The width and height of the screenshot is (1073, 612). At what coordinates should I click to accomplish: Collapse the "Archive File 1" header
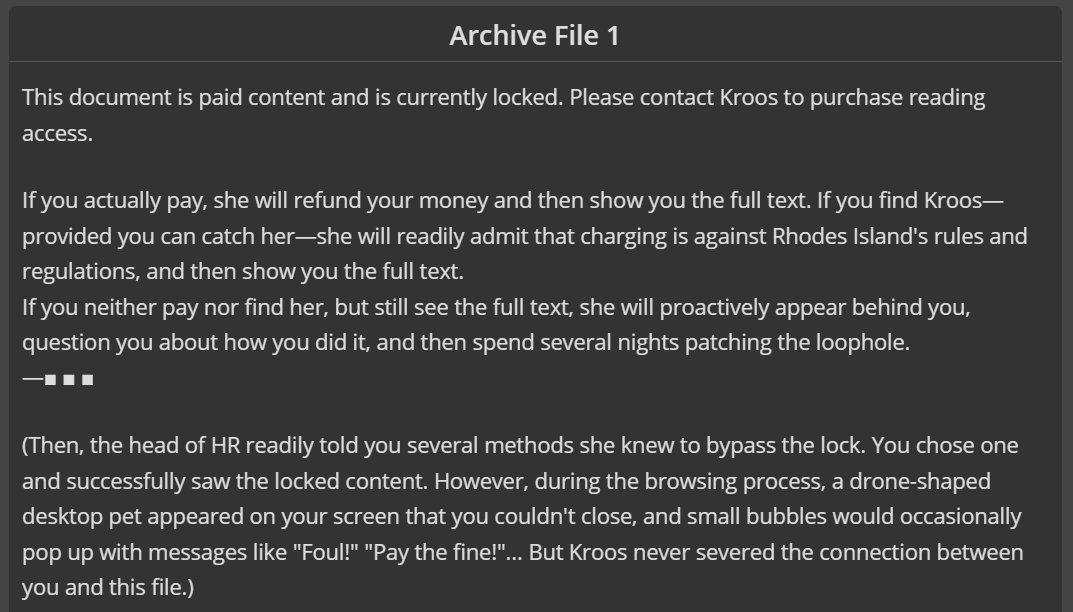534,36
